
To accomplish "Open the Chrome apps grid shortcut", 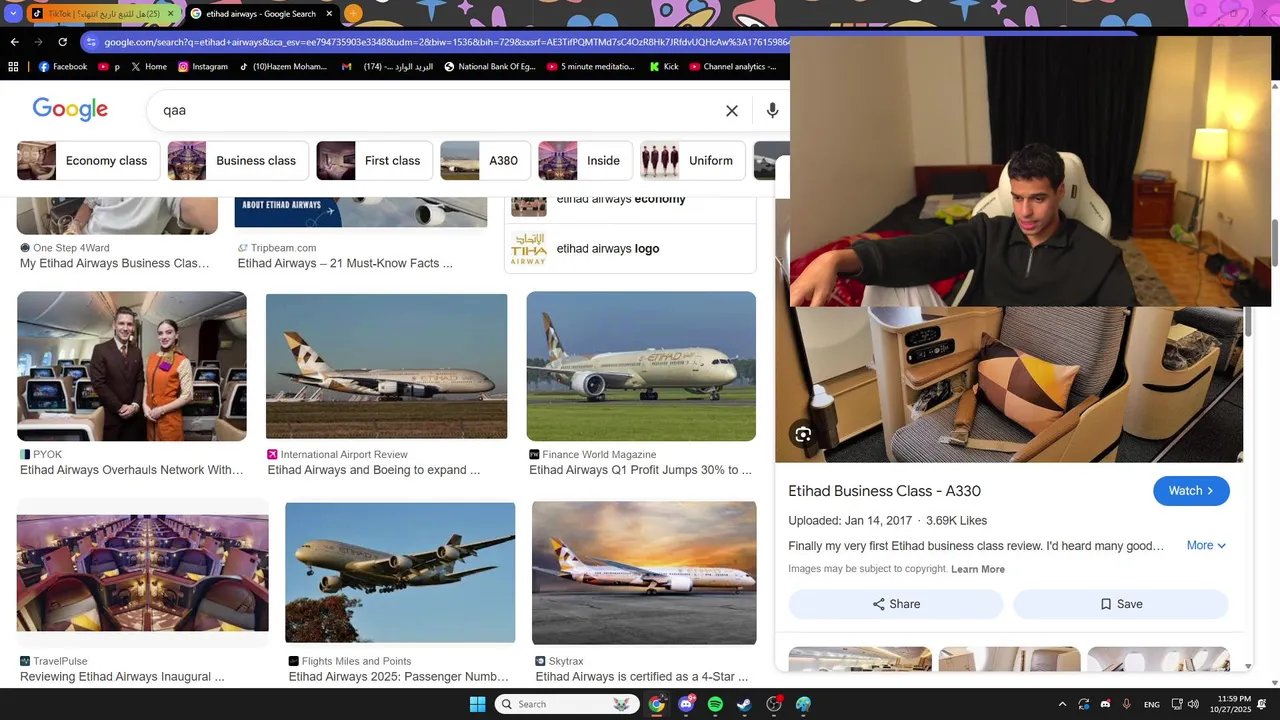I will coord(13,67).
